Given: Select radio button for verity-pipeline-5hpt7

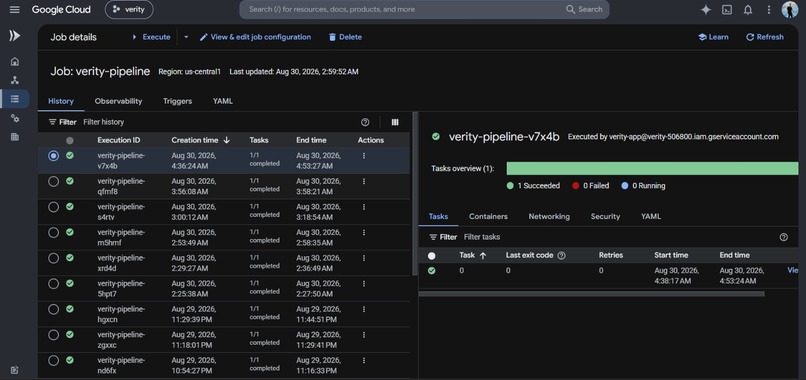Looking at the screenshot, I should coord(53,284).
